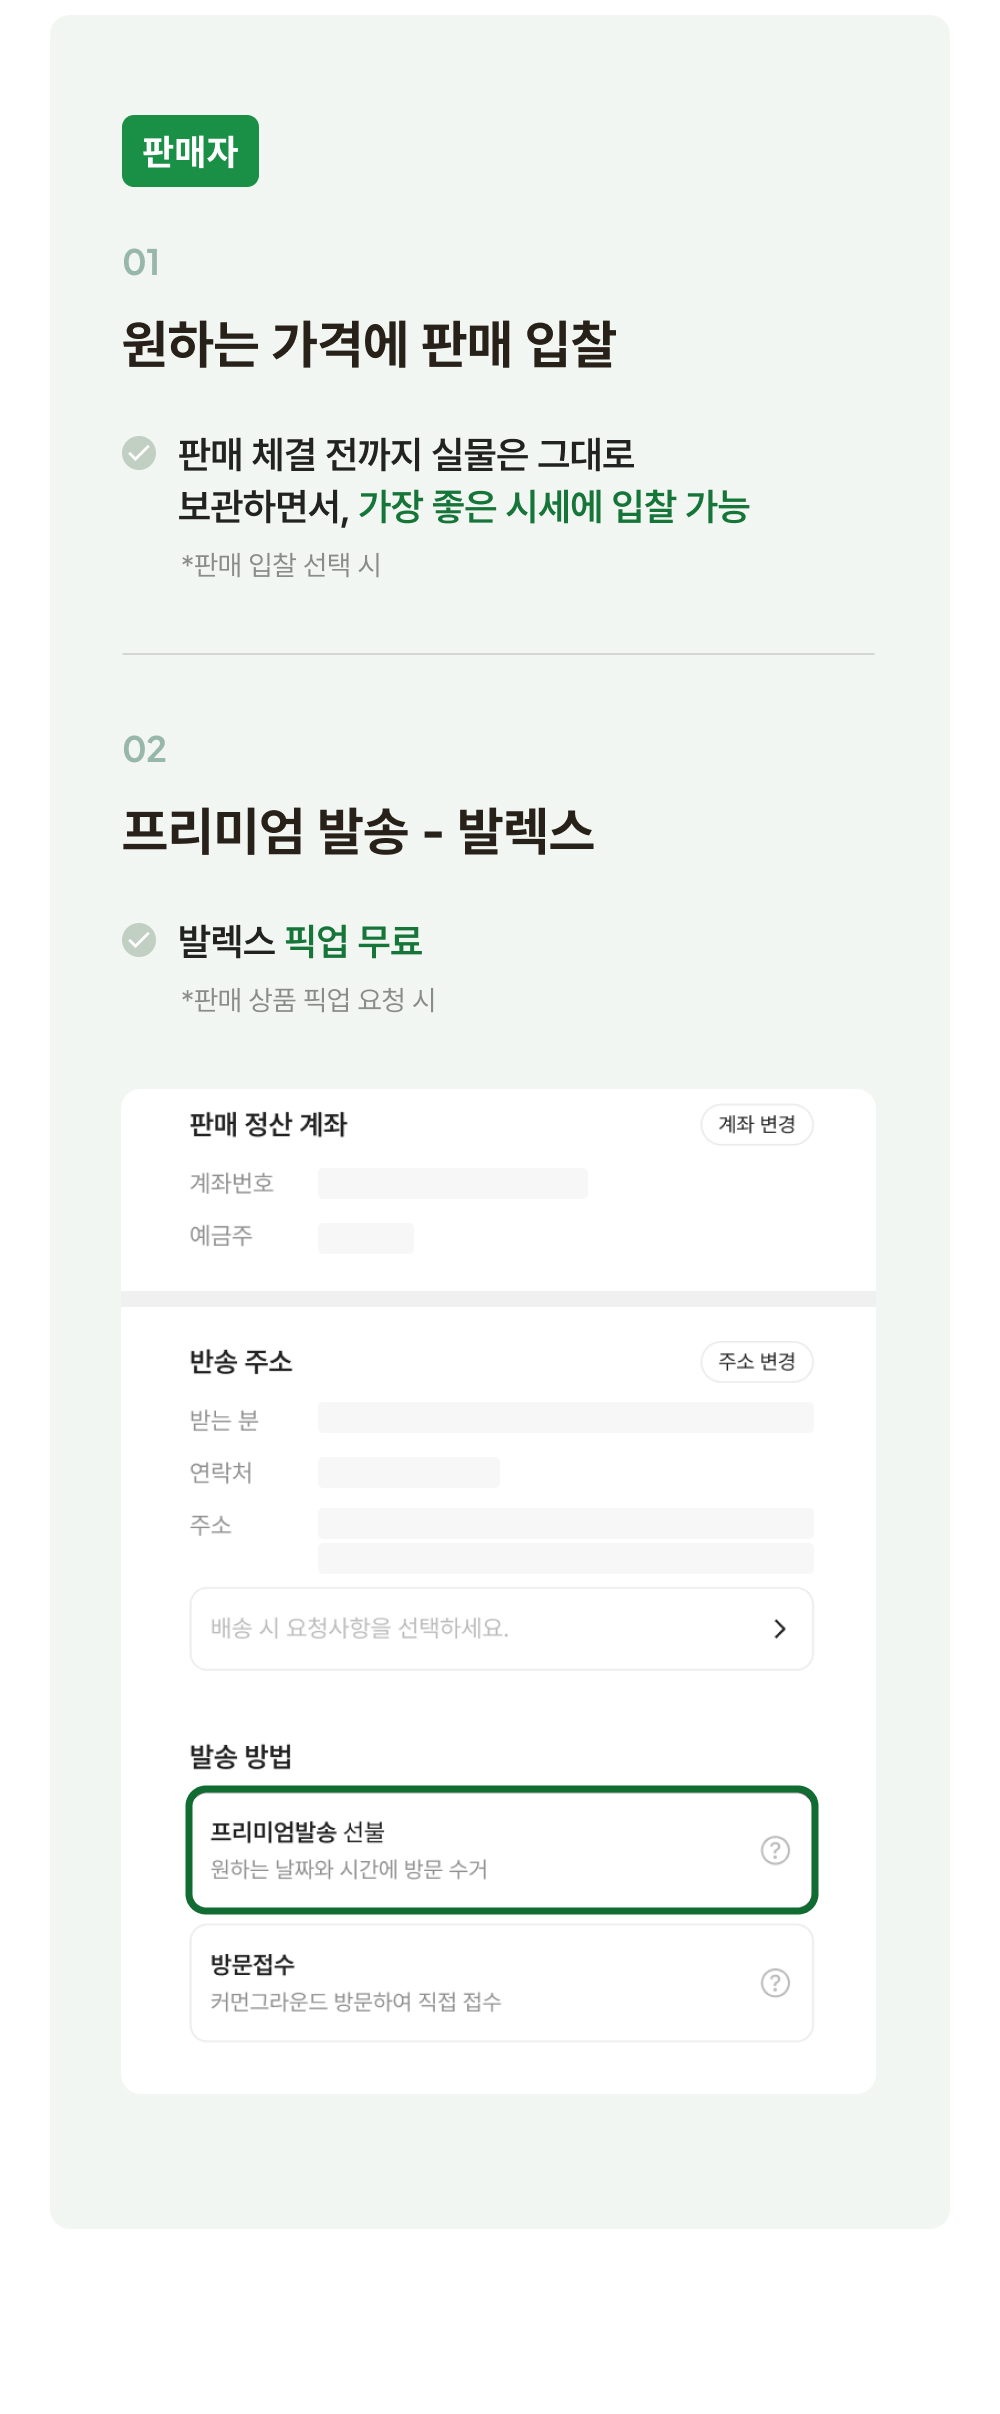
Task: Click the 받는 분 value field
Action: [x=565, y=1418]
